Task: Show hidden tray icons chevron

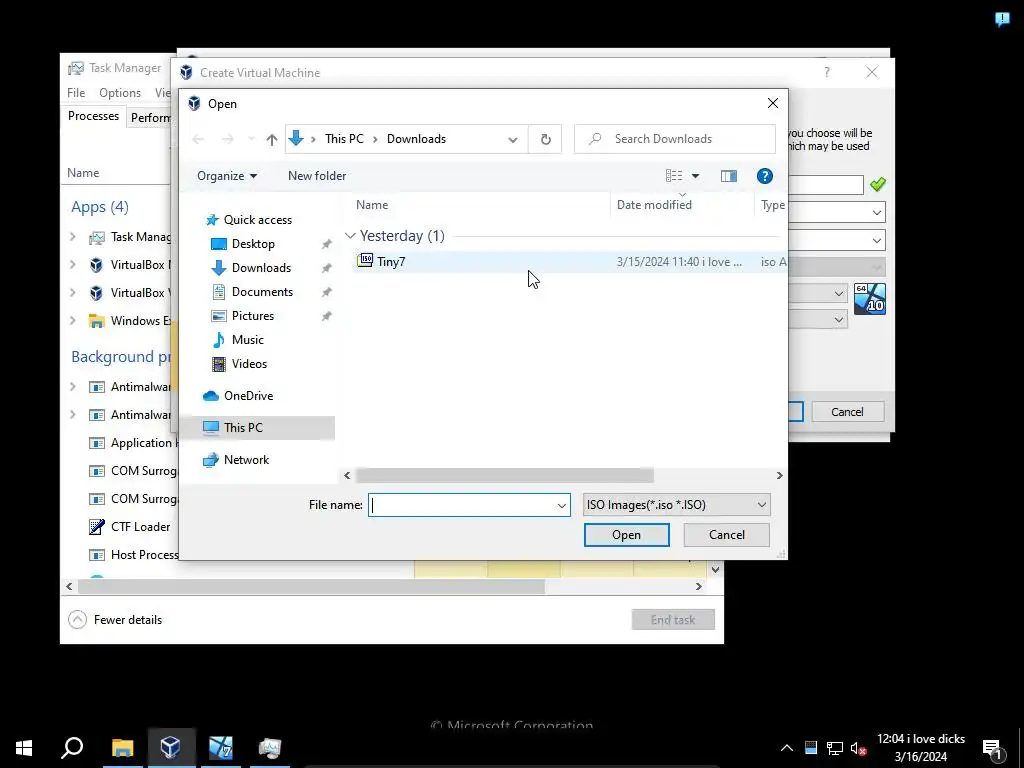Action: click(787, 748)
